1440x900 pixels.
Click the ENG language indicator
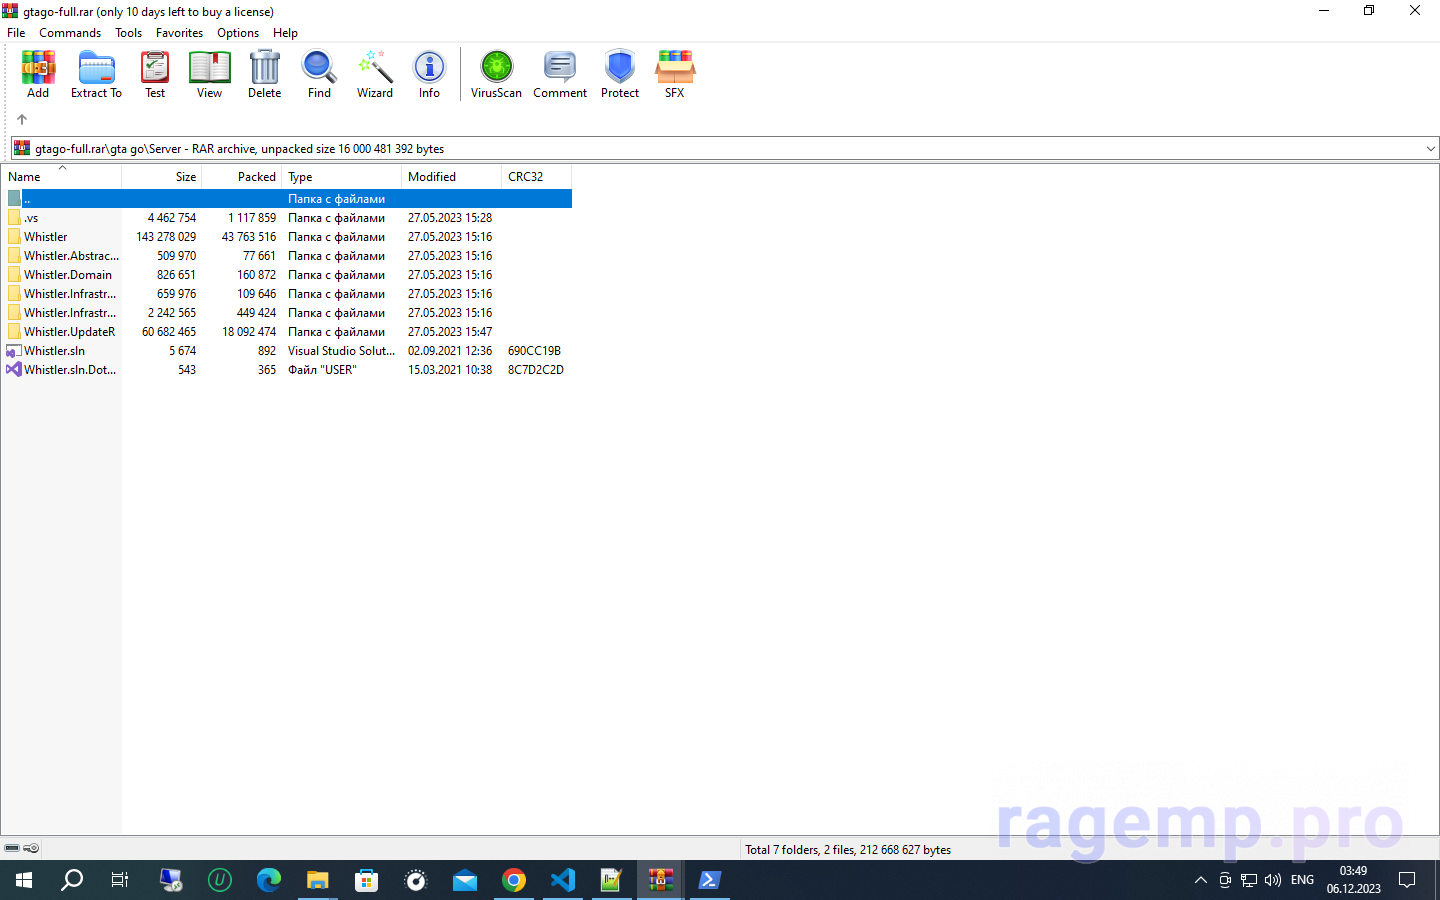pyautogui.click(x=1302, y=880)
